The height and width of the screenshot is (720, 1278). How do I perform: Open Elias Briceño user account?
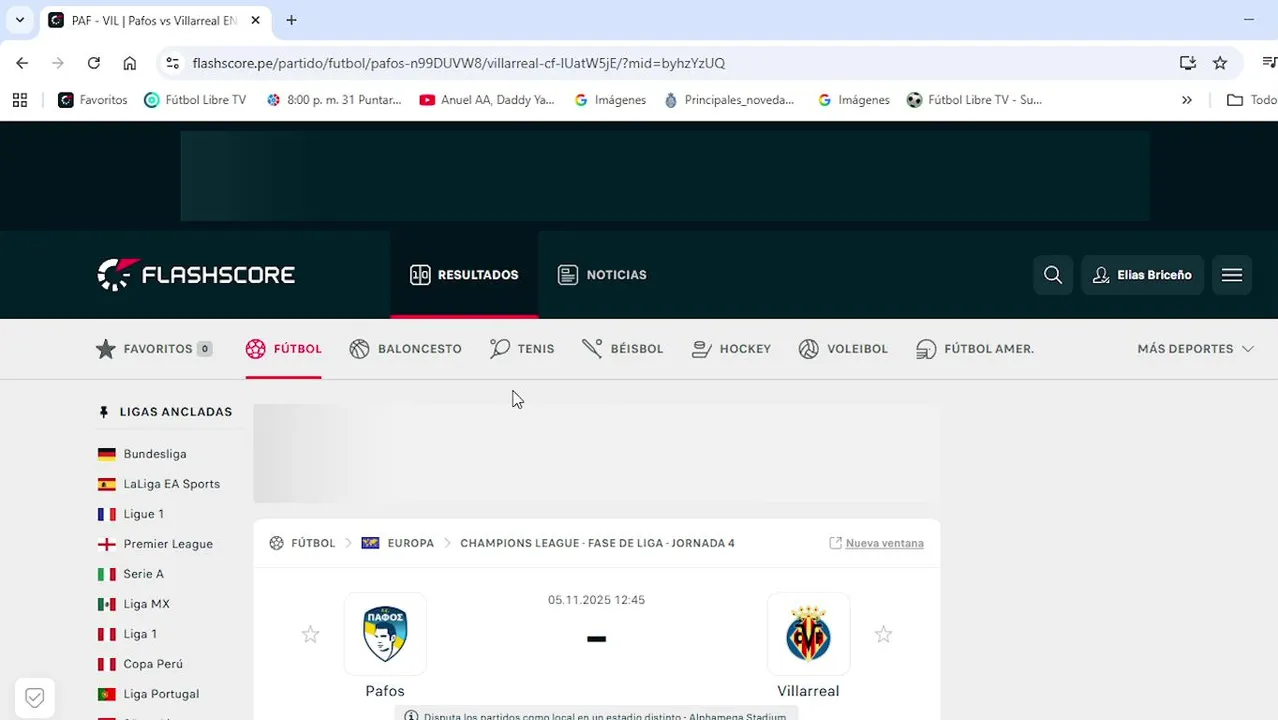coord(1142,275)
